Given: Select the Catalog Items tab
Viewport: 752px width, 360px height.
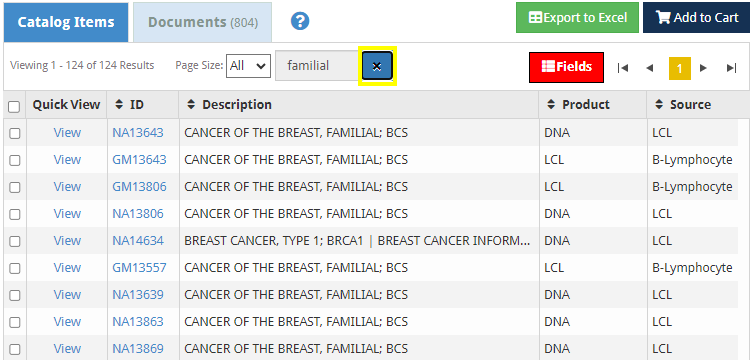Looking at the screenshot, I should [x=66, y=22].
